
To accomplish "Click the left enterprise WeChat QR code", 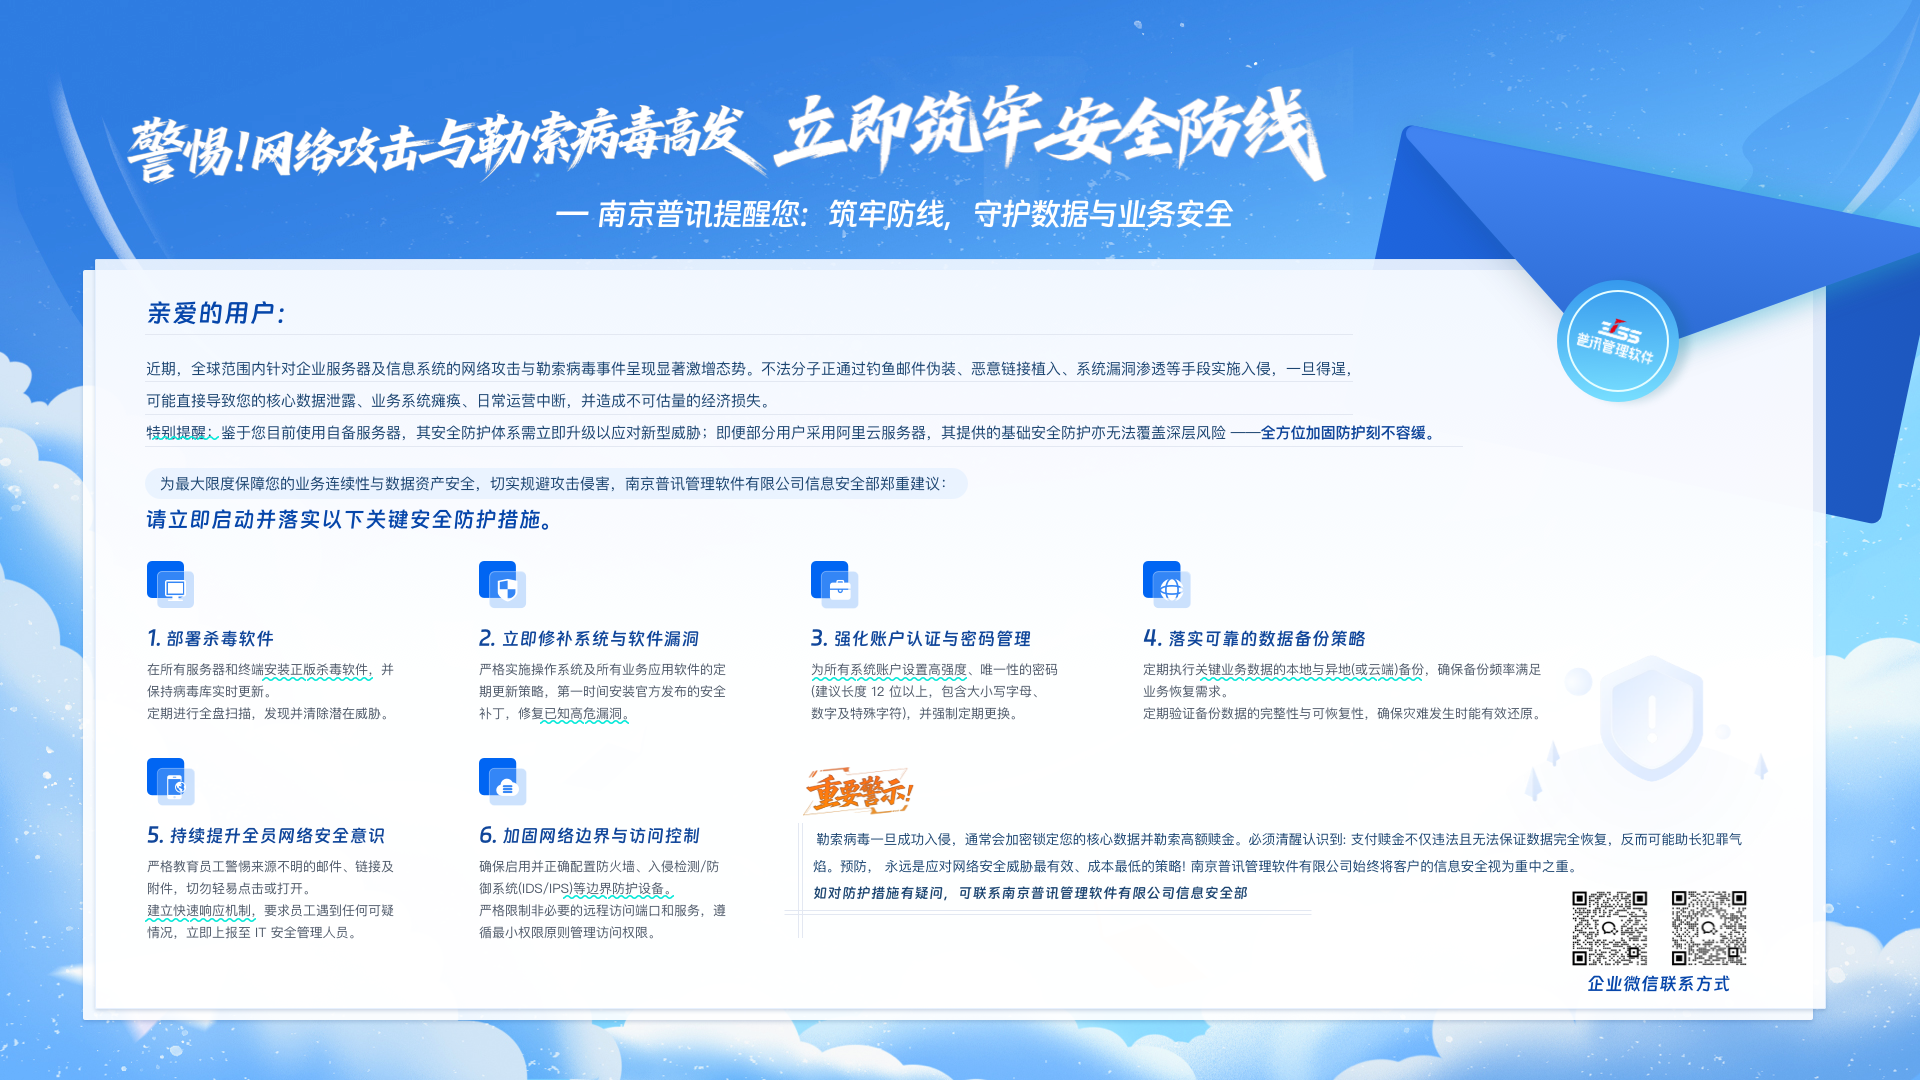I will [1609, 928].
